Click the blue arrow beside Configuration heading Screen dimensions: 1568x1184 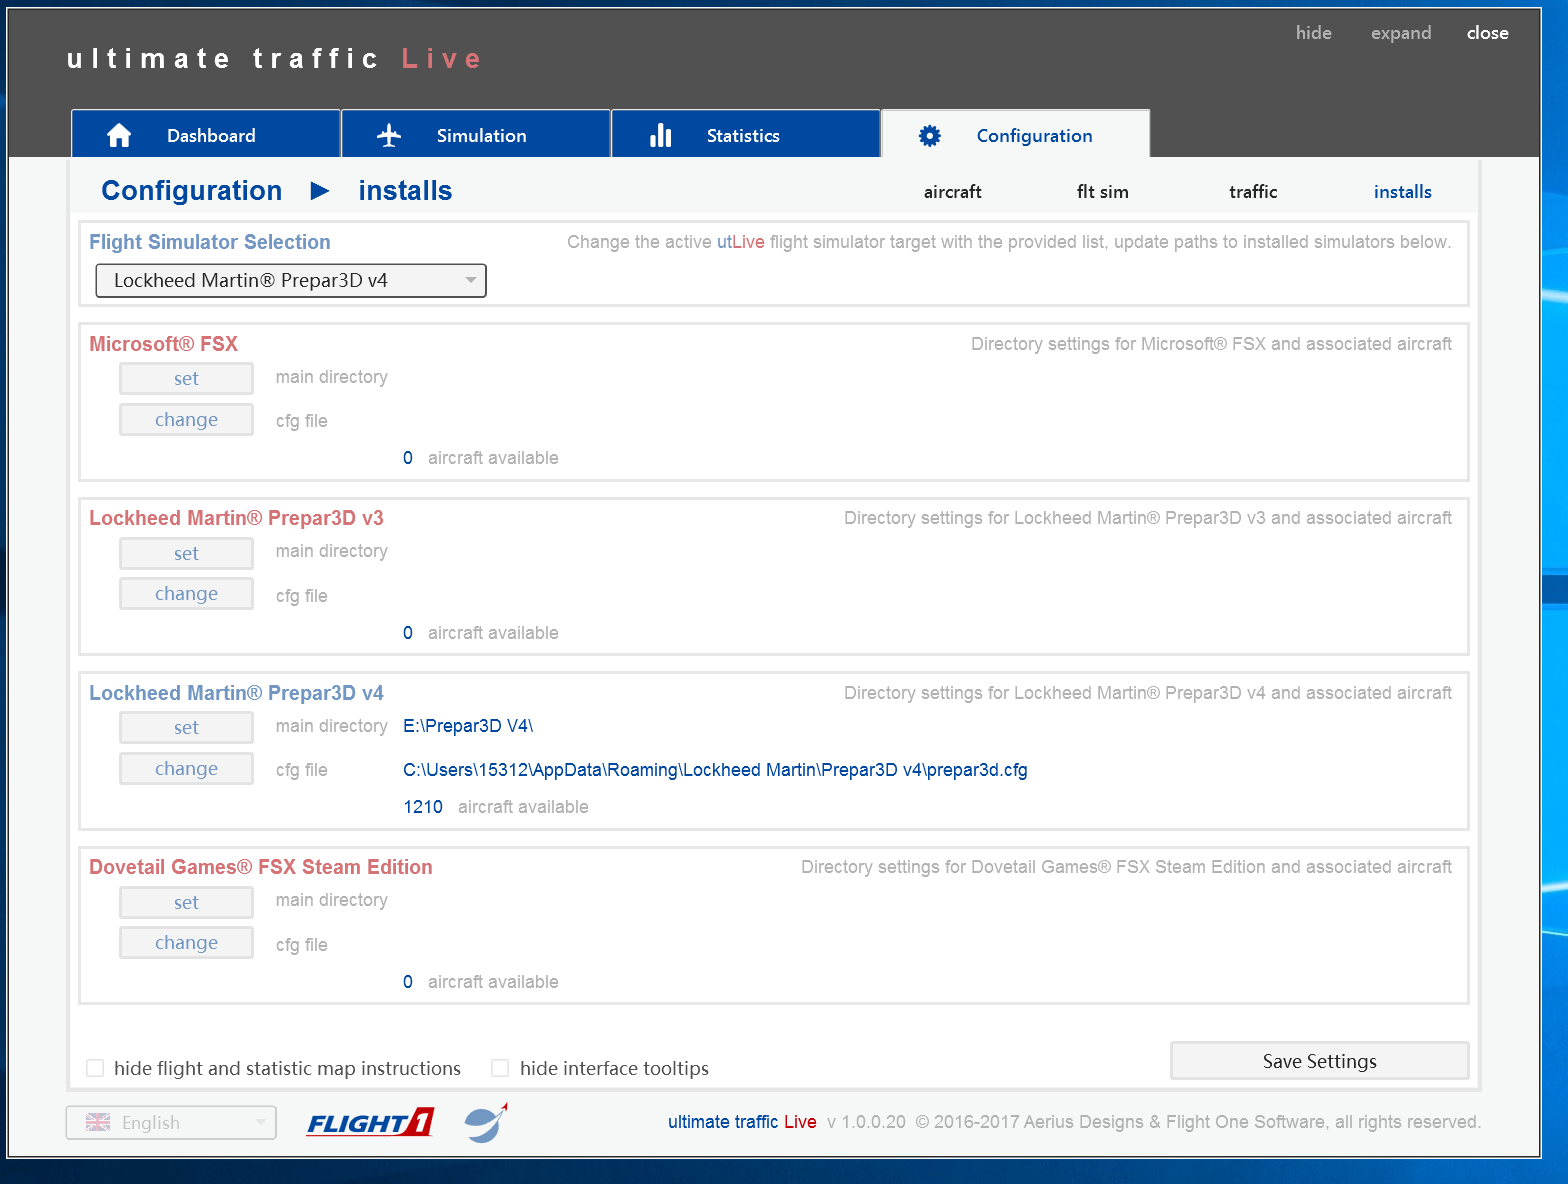[x=320, y=190]
